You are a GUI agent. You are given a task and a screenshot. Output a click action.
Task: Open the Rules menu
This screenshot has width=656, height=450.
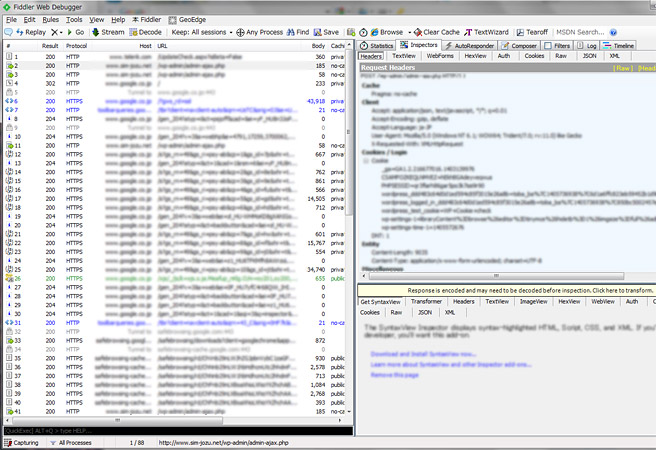coord(51,20)
